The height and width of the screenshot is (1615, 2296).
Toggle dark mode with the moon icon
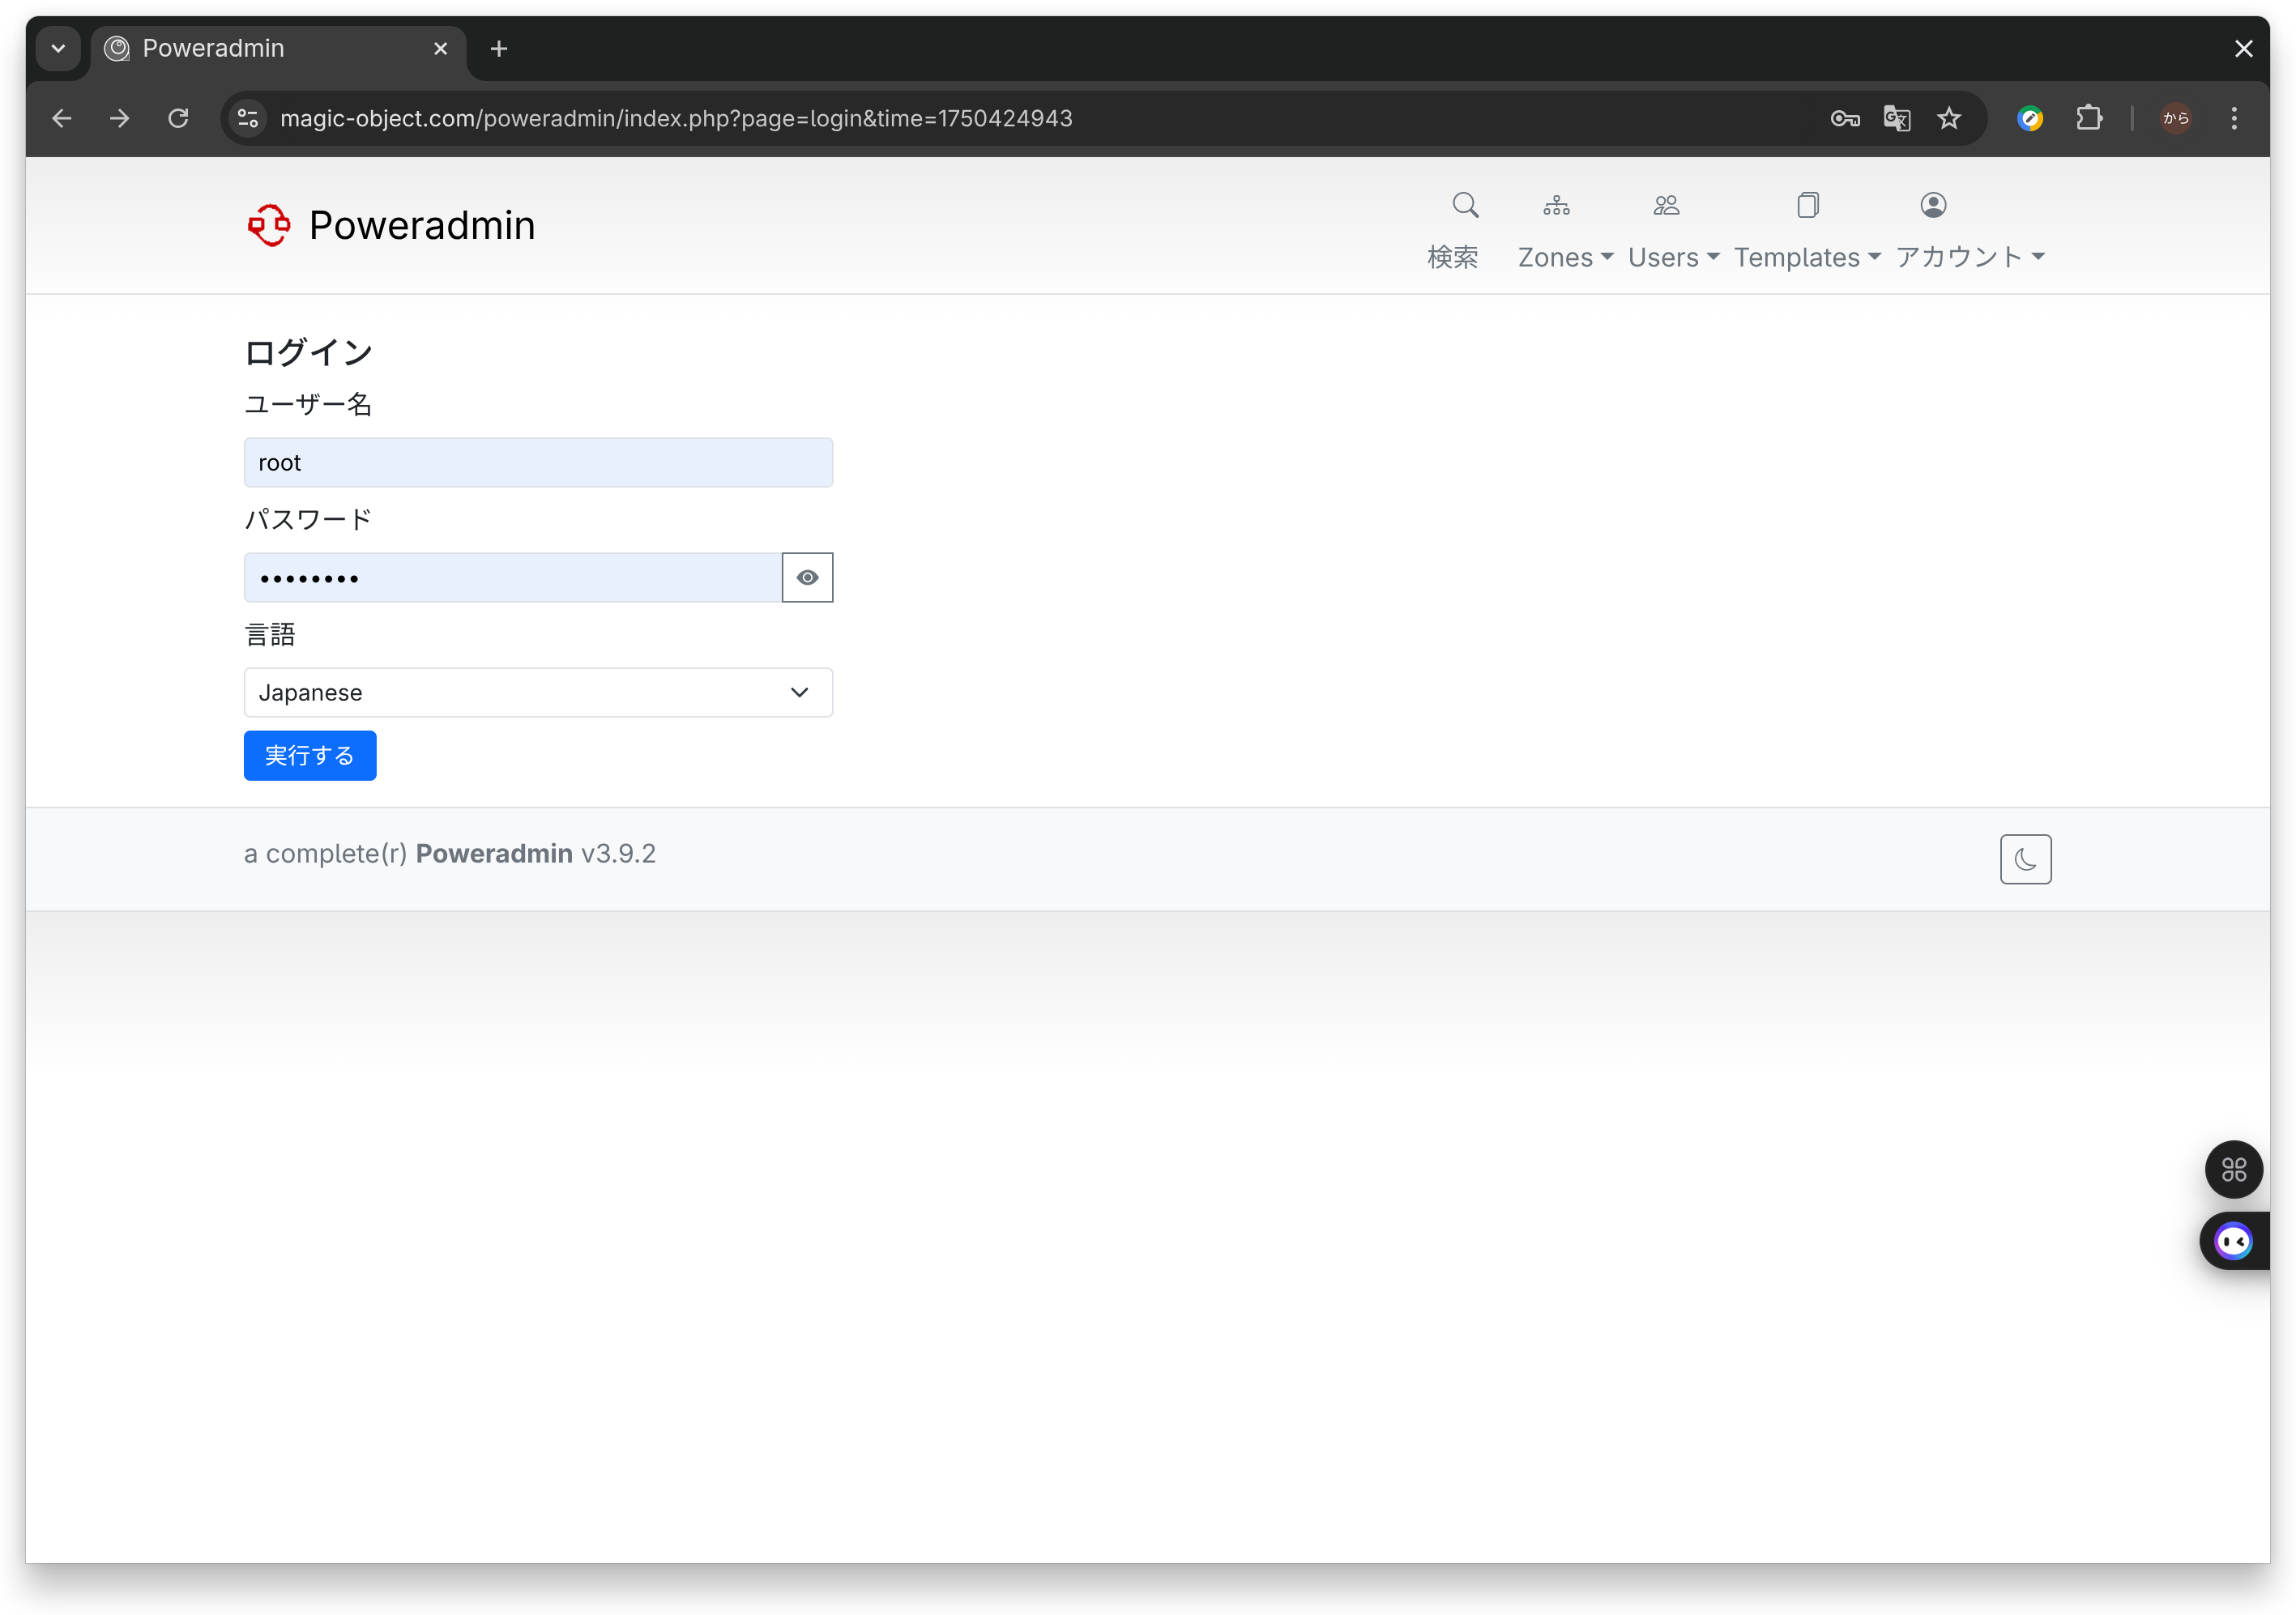tap(2025, 859)
